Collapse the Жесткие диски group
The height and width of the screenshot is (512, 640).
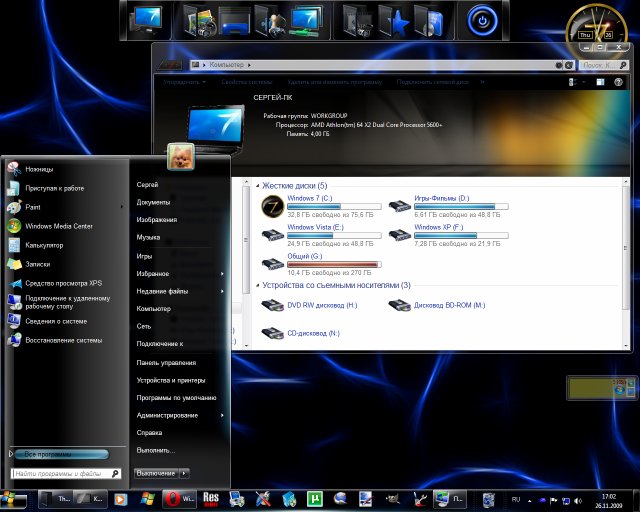click(x=256, y=186)
